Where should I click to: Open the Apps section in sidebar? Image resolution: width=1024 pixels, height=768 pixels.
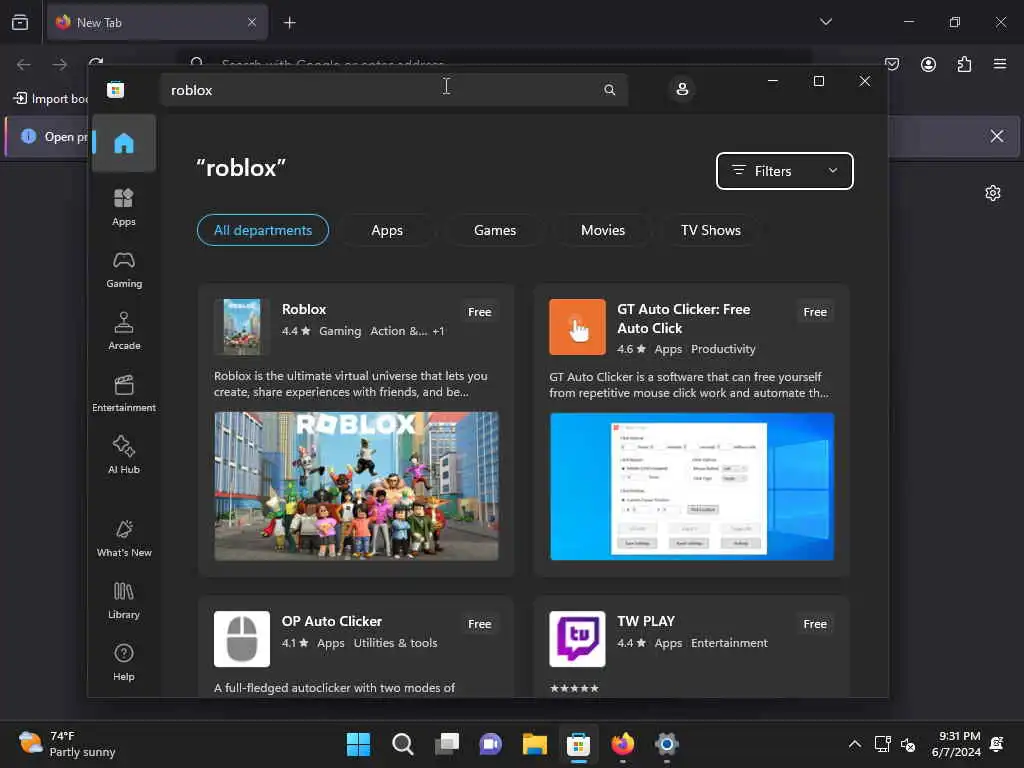[123, 207]
